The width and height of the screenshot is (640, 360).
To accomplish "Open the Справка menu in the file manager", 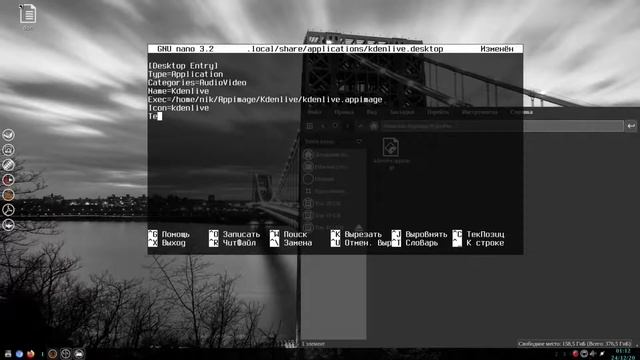I will coord(521,112).
